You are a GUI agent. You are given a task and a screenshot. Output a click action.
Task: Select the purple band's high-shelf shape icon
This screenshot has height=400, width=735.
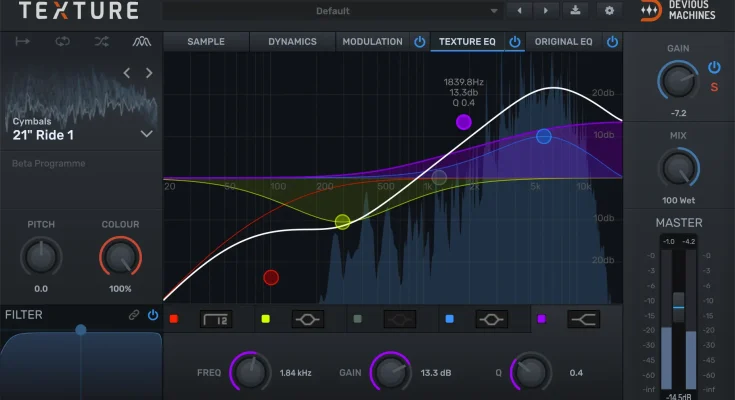[583, 319]
